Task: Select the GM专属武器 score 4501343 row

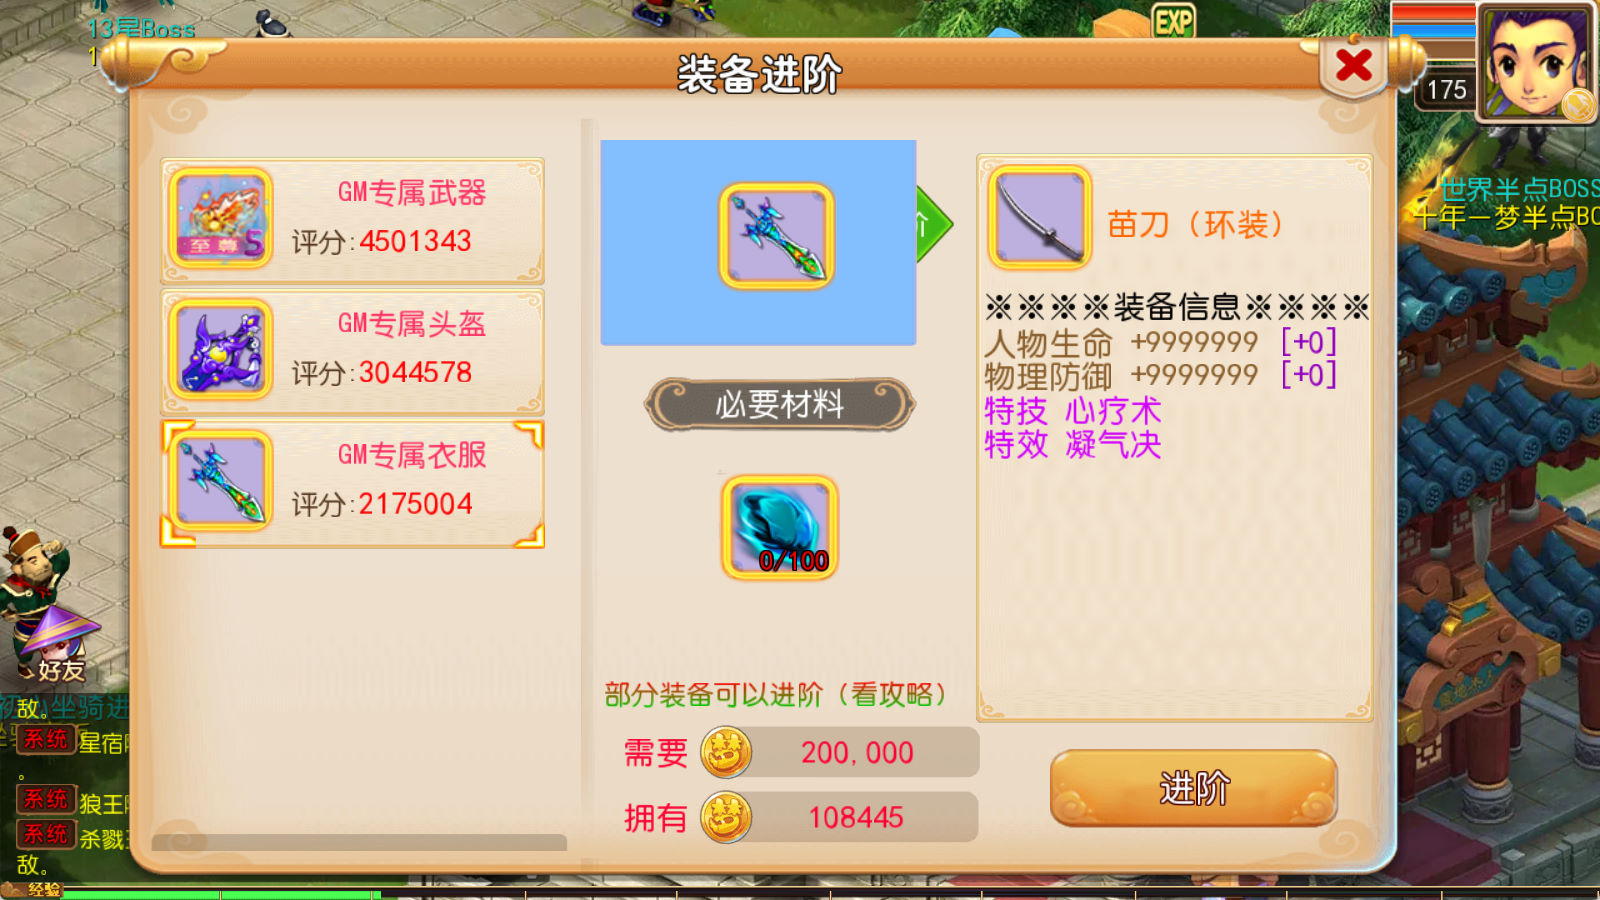Action: point(352,220)
